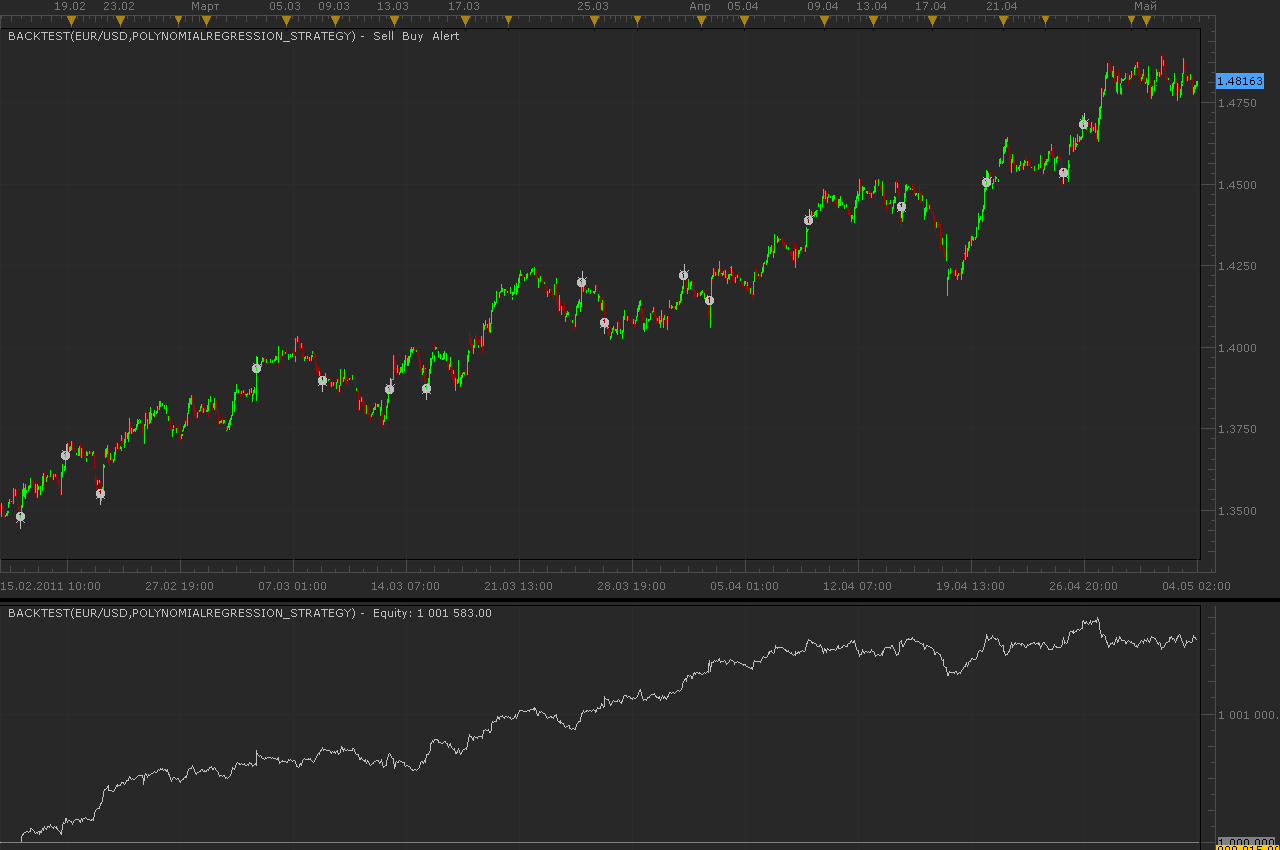Select the Alert label in chart legend
1280x850 pixels.
(x=446, y=36)
